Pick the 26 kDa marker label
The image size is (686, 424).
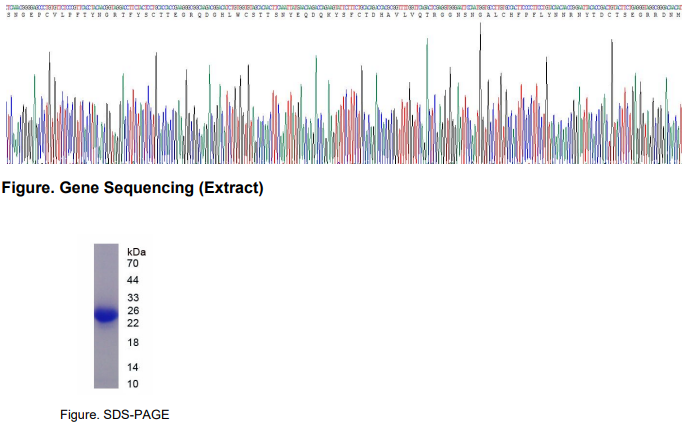pos(133,311)
